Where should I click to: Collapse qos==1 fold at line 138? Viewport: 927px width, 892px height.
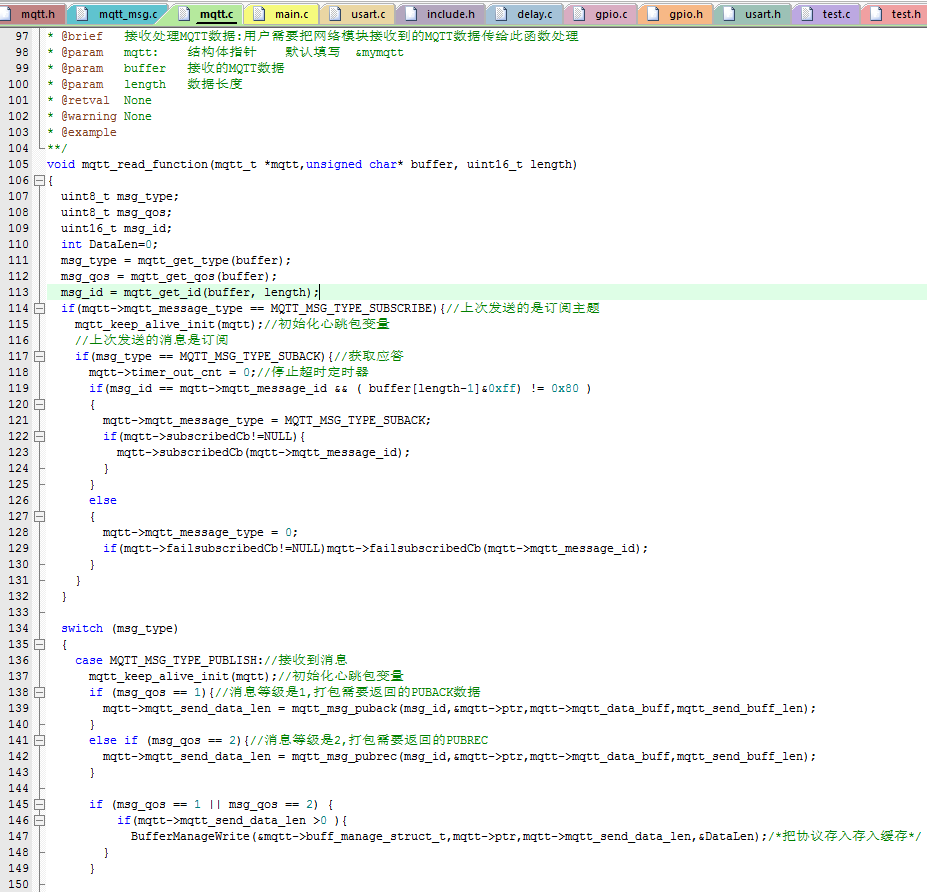40,692
